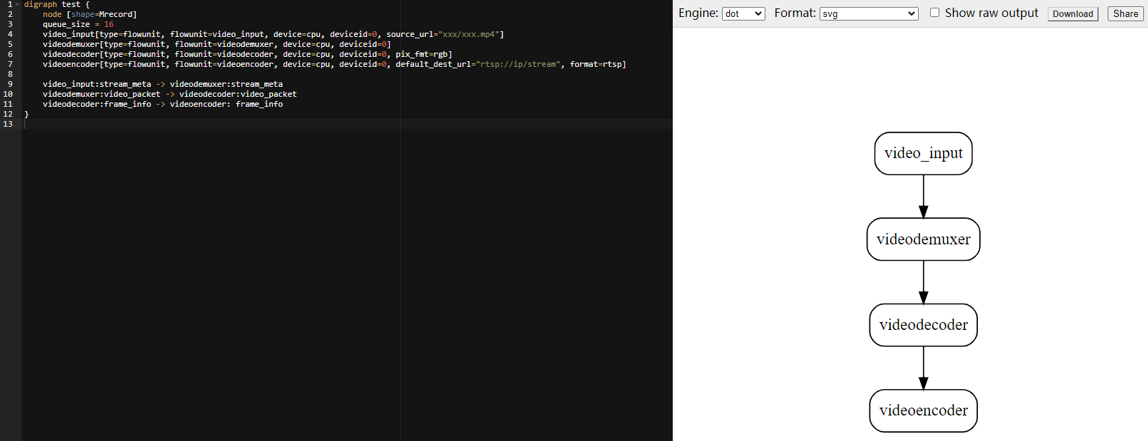Viewport: 1148px width, 441px height.
Task: Click the arrow from videodecoder to videoencoder
Action: tap(923, 368)
